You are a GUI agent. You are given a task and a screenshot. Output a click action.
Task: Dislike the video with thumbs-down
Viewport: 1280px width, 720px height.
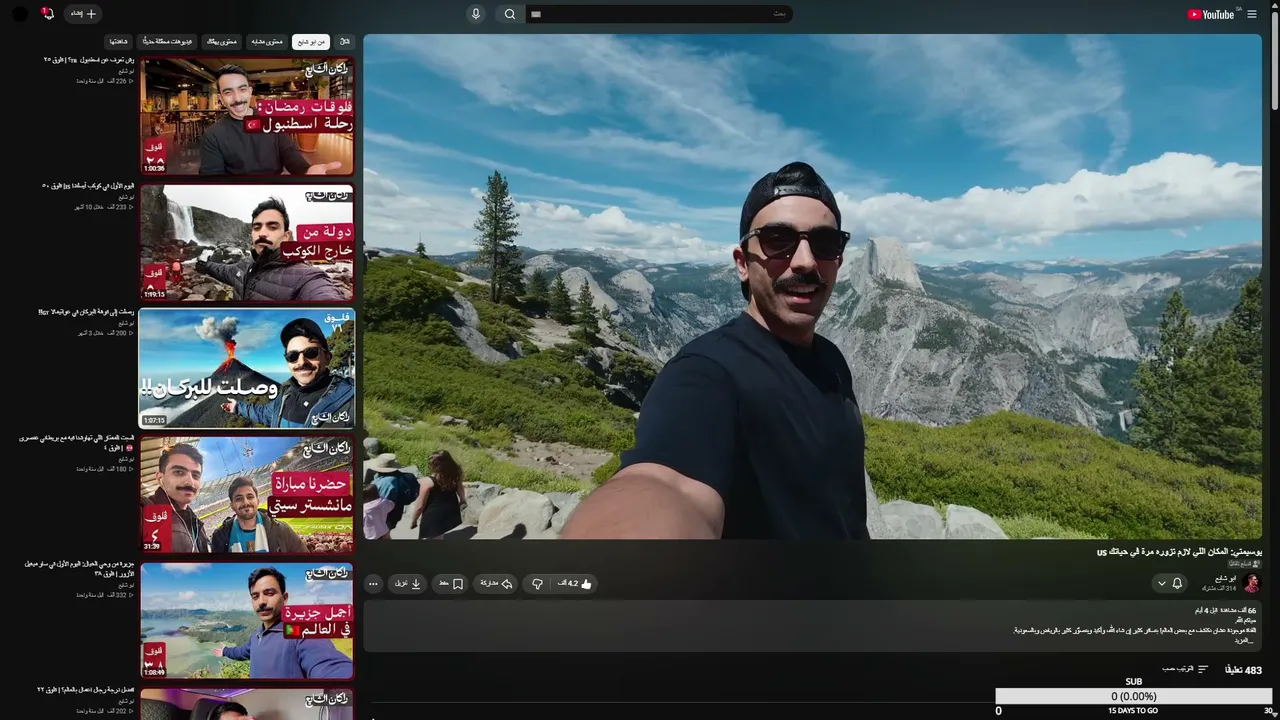tap(537, 583)
